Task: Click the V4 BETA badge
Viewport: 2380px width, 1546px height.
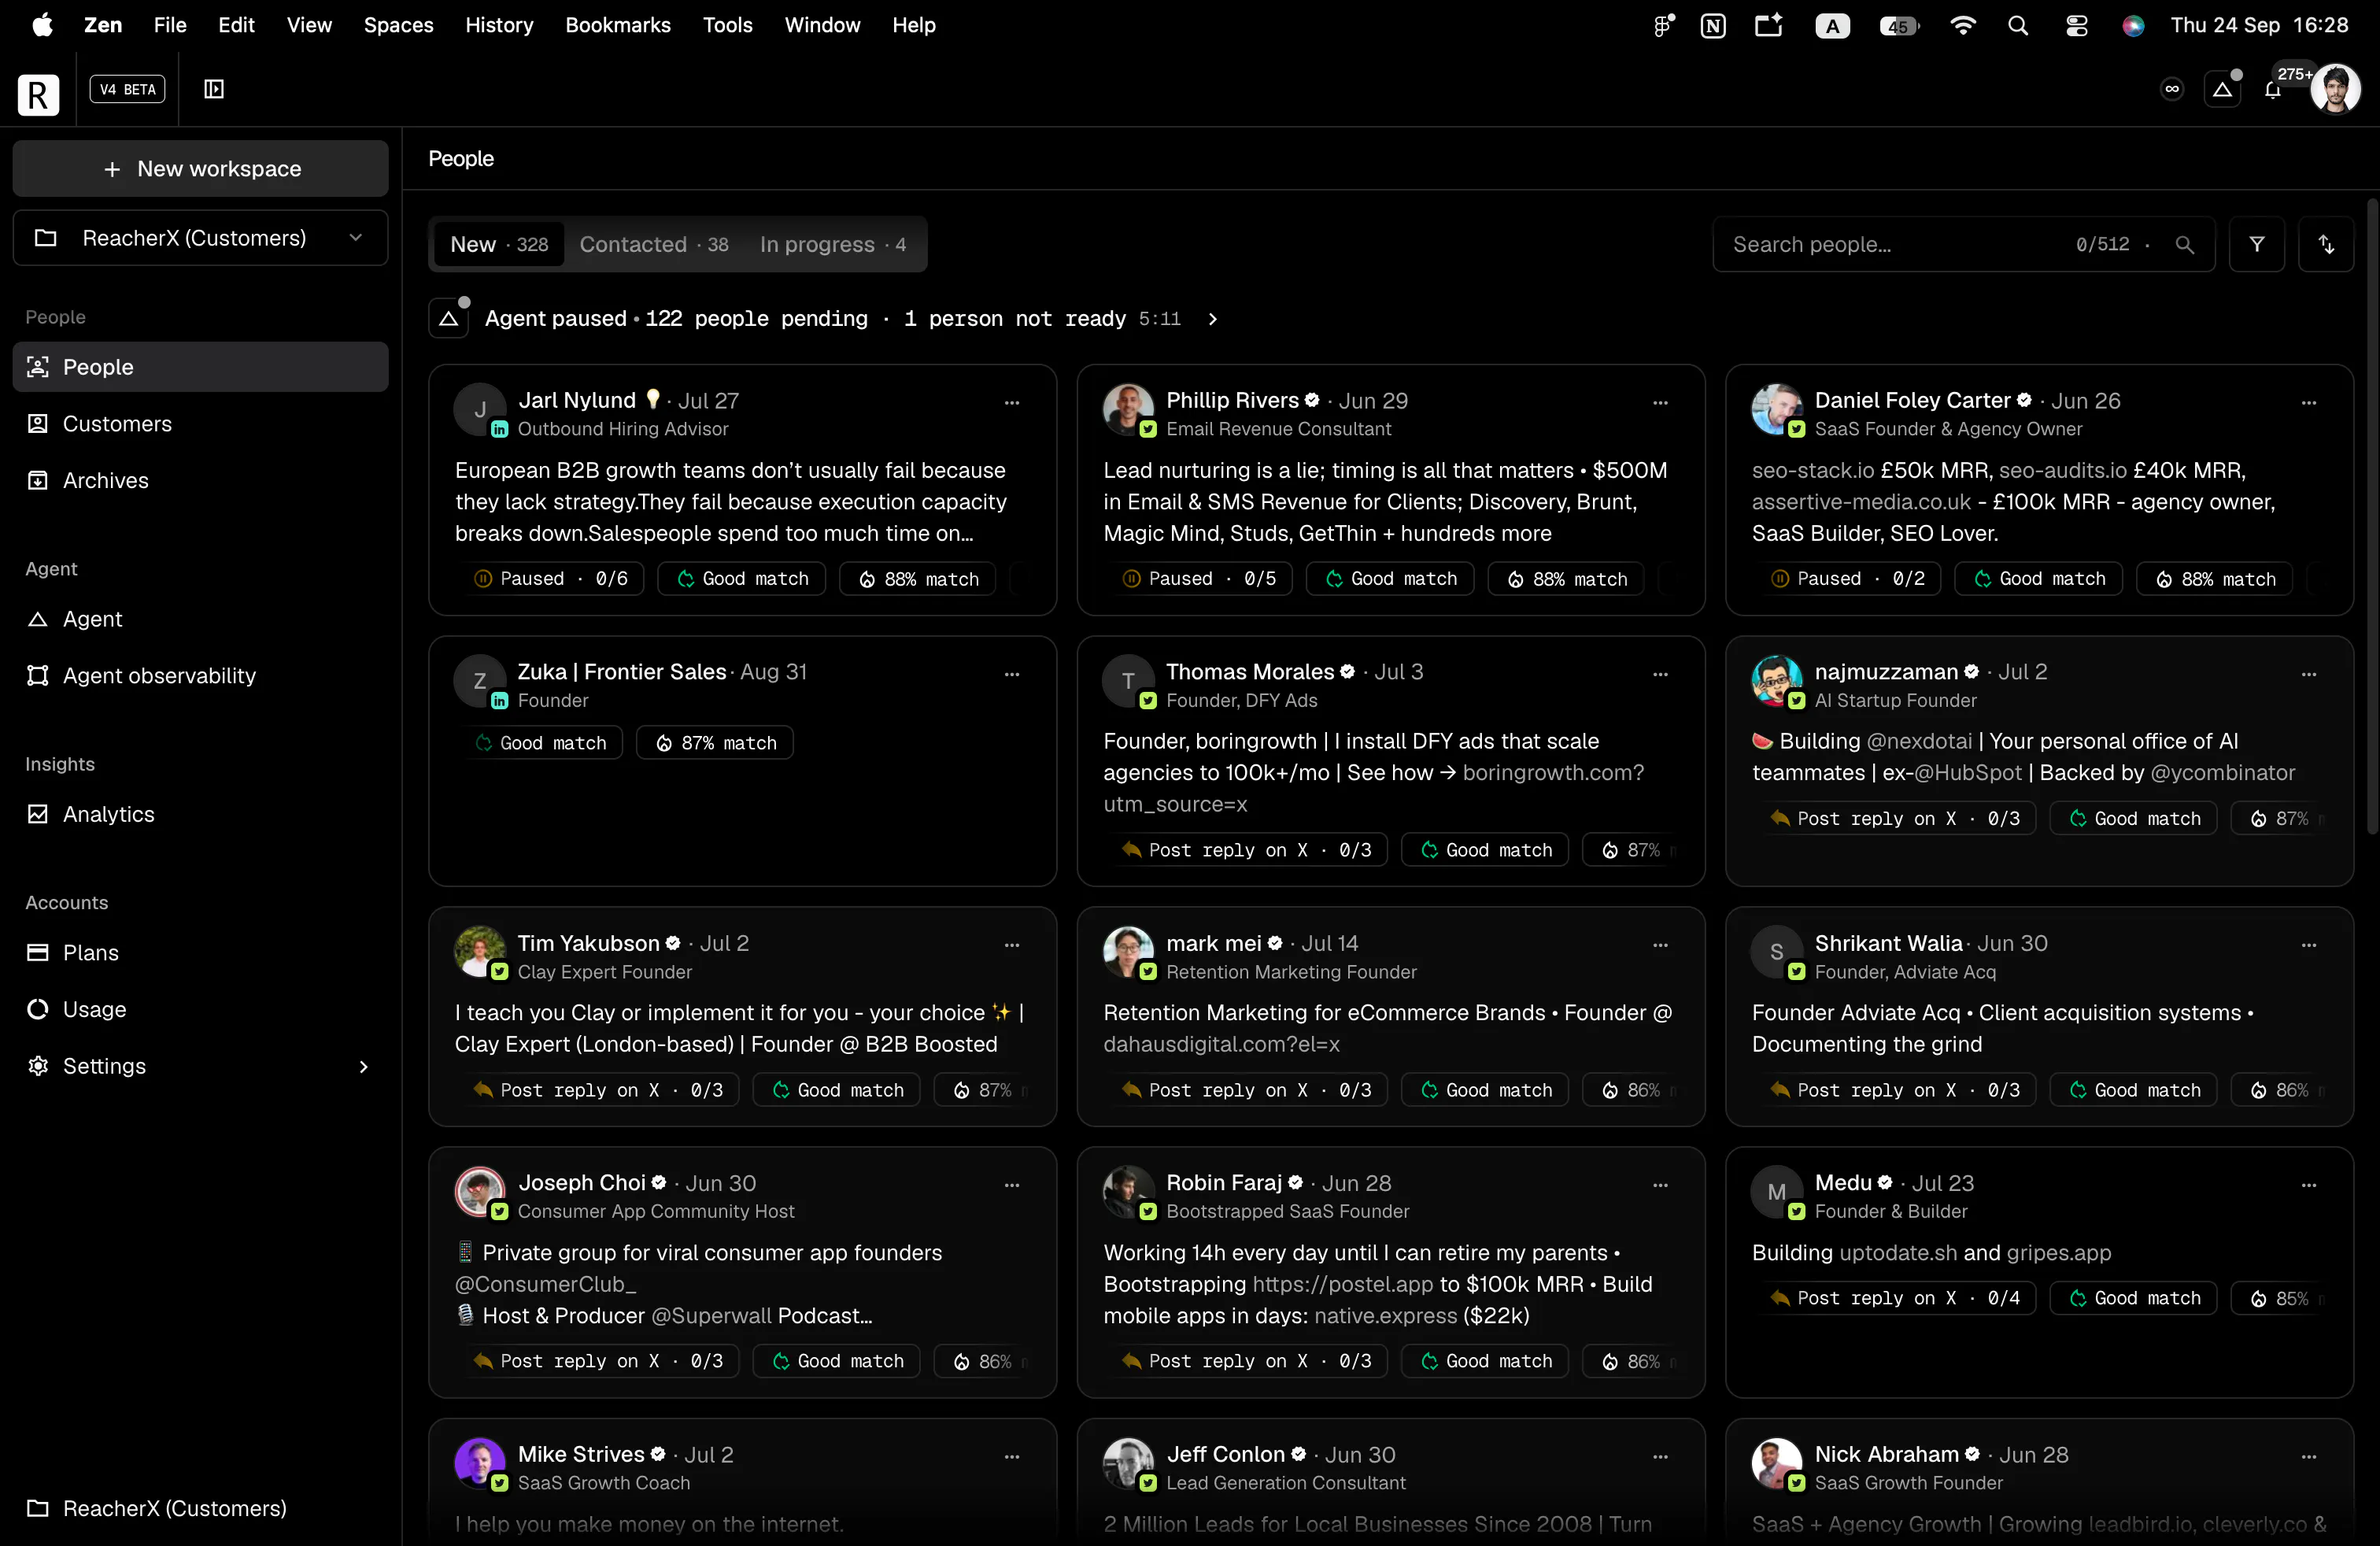Action: 127,89
